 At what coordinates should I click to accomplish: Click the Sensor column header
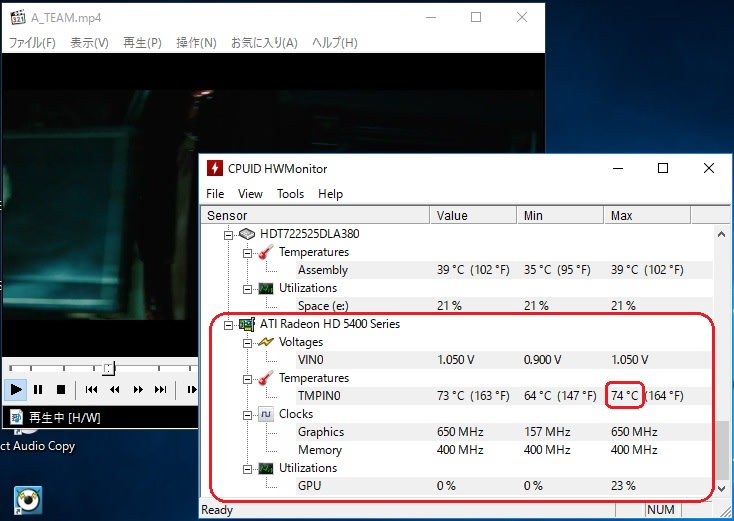point(316,215)
